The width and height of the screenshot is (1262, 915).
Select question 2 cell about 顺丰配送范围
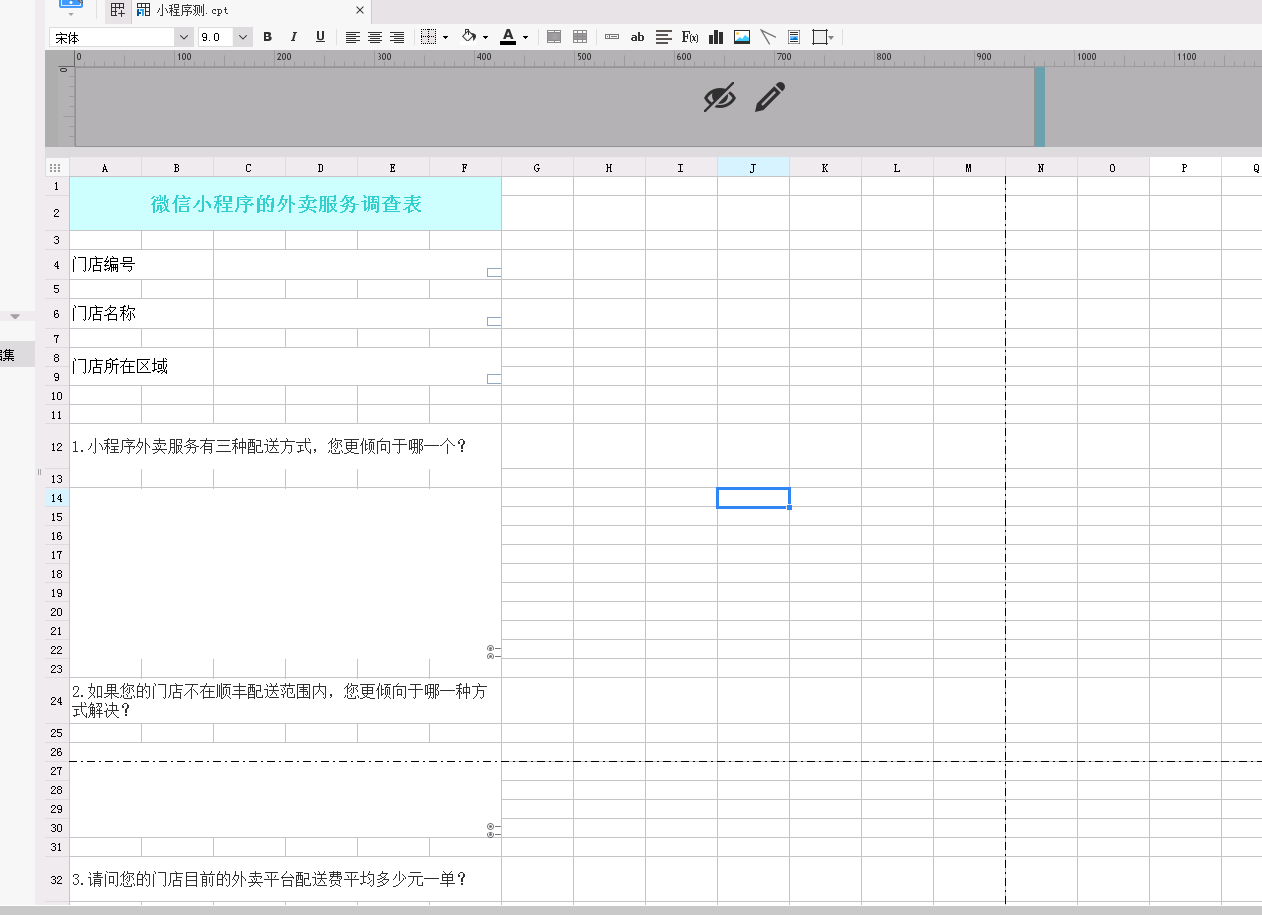pyautogui.click(x=286, y=701)
